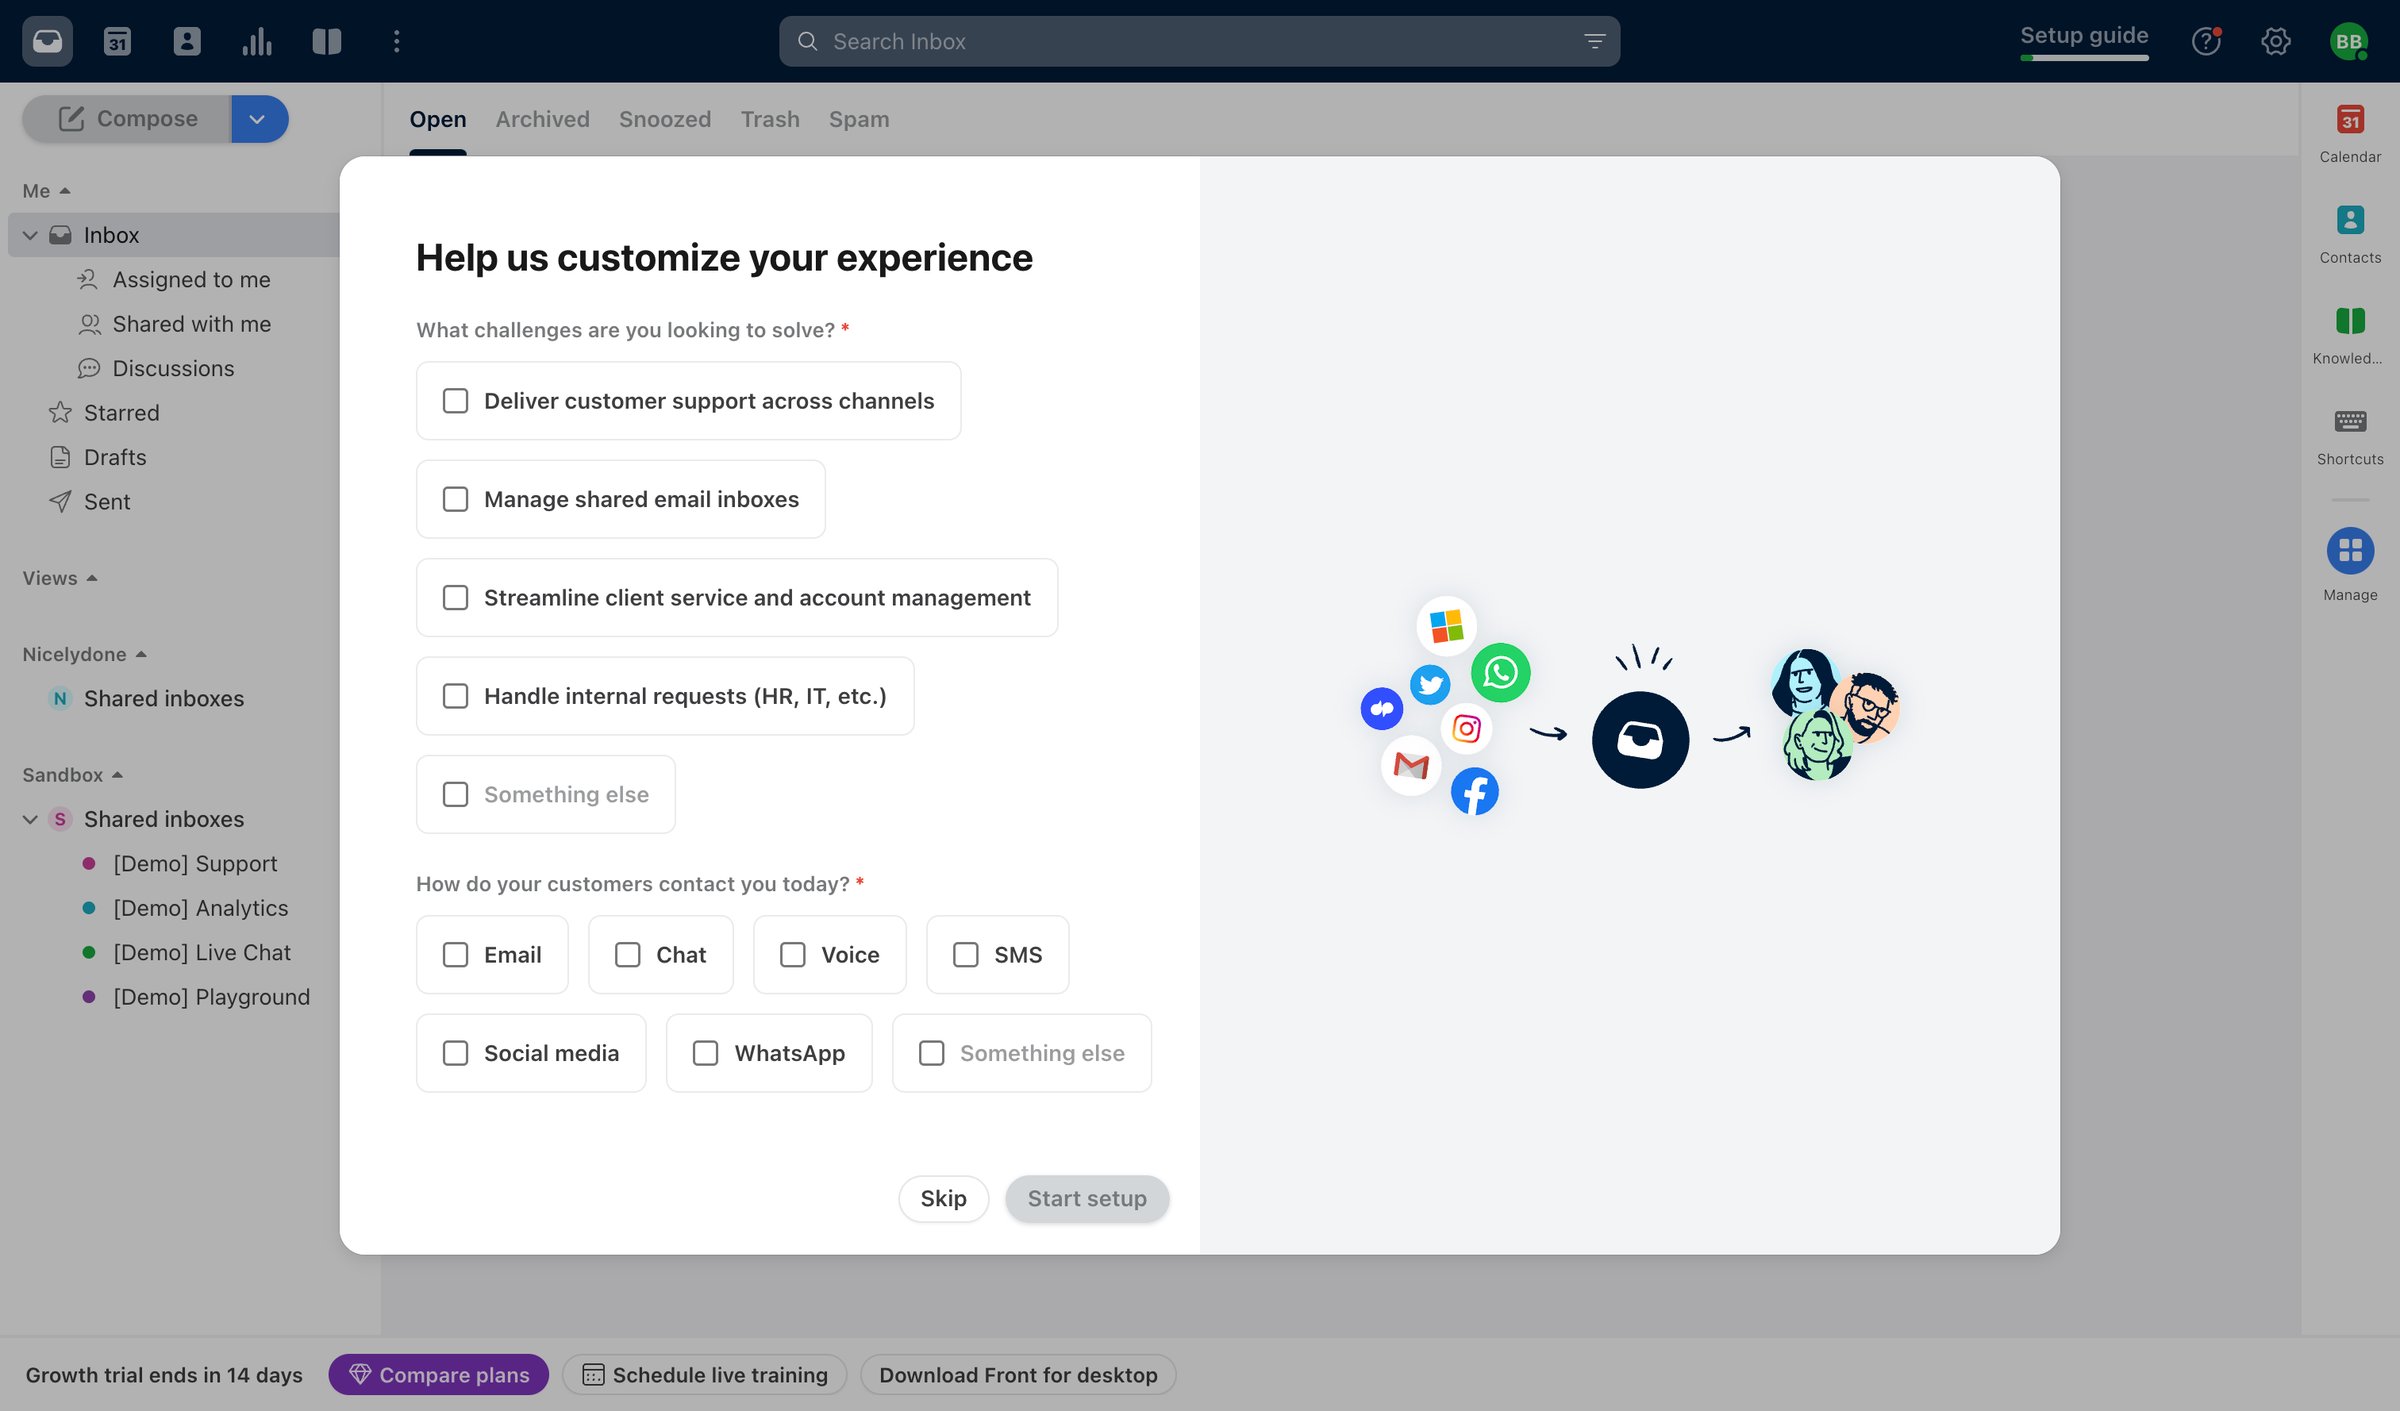The height and width of the screenshot is (1411, 2400).
Task: Switch to the Archived tab
Action: click(542, 119)
